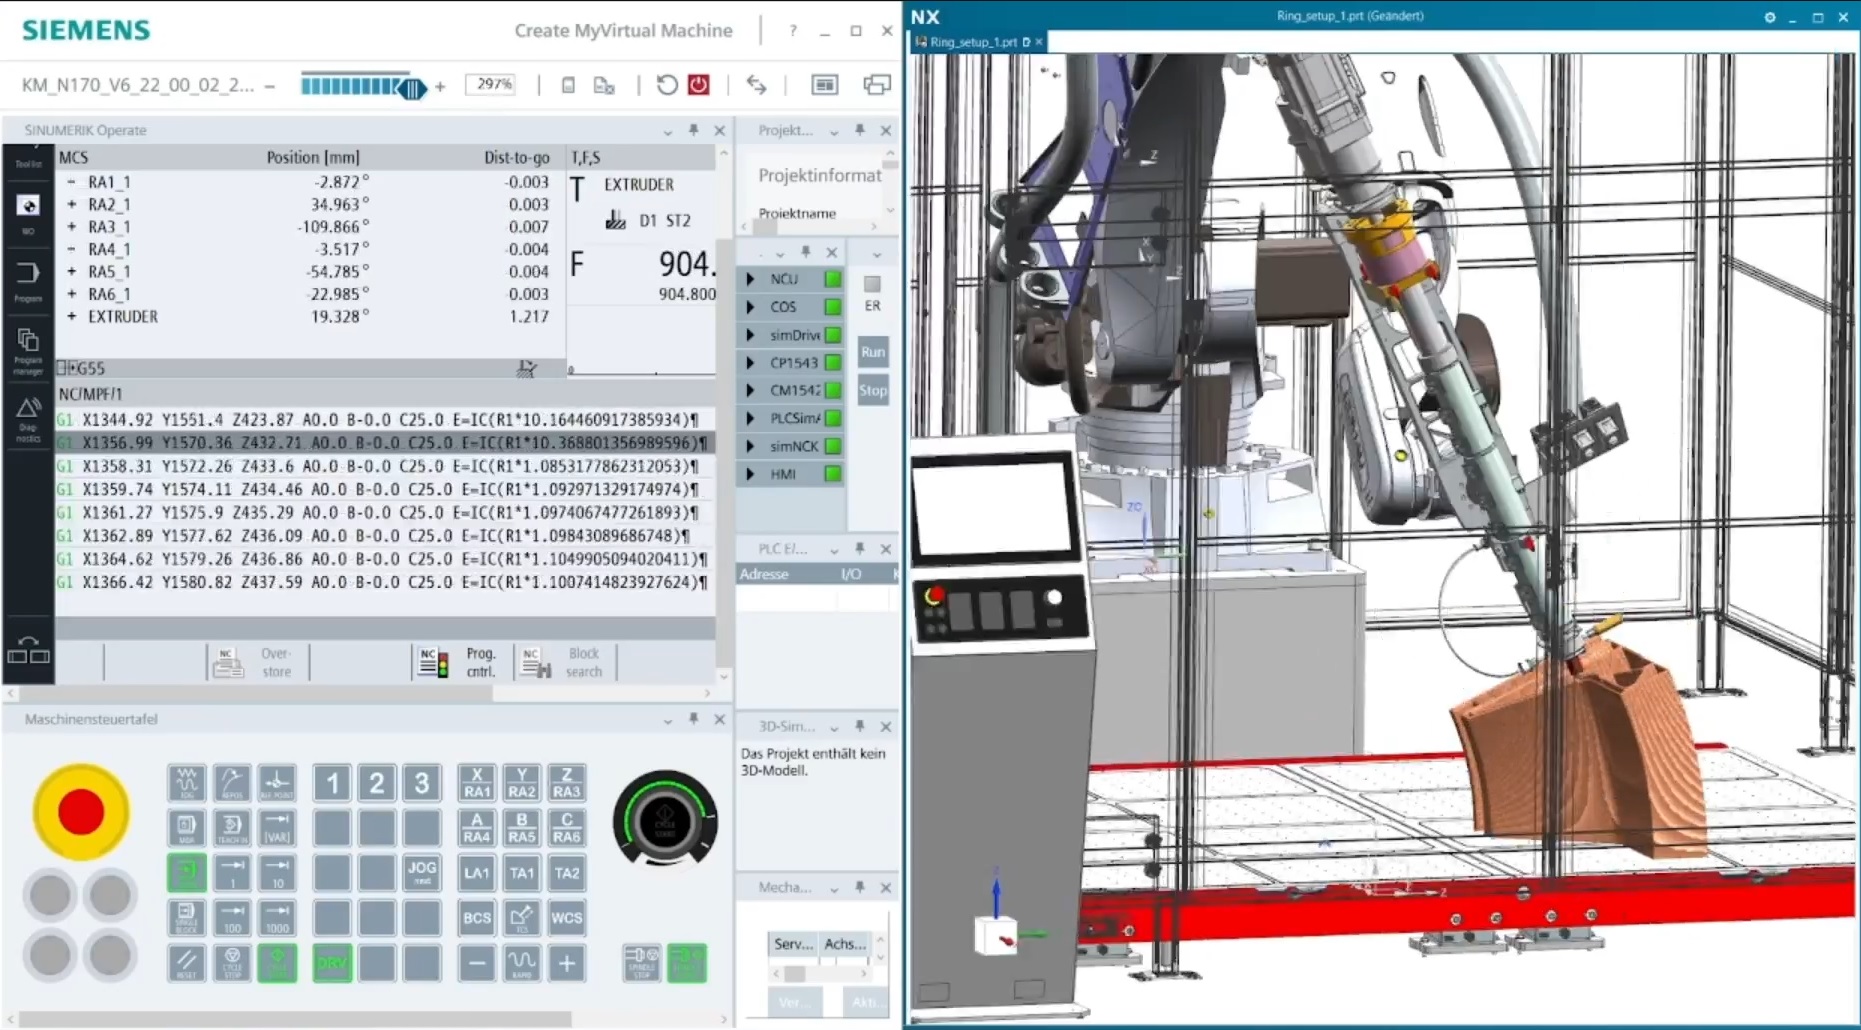Viewport: 1861px width, 1030px height.
Task: Click the Z RA3 axis key
Action: pos(567,783)
